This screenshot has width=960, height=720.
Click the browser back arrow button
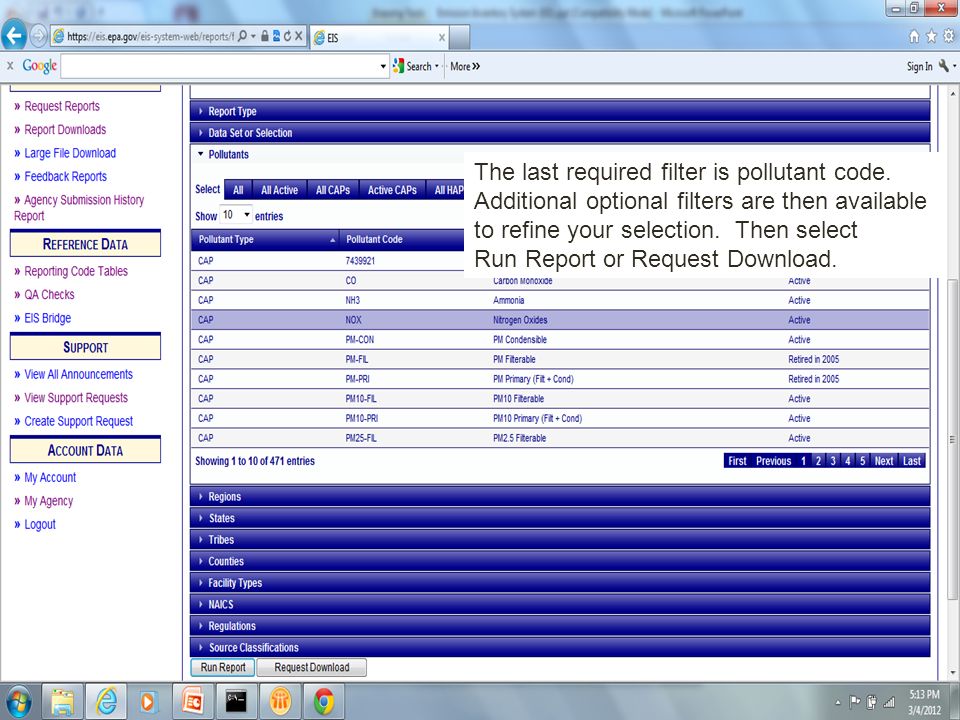point(13,36)
